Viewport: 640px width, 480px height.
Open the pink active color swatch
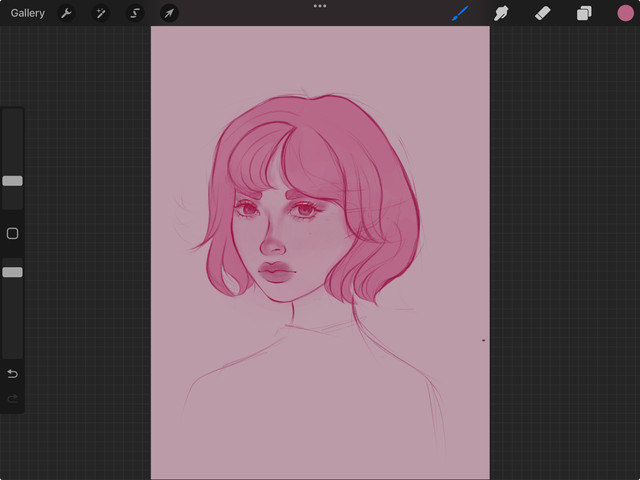[625, 13]
